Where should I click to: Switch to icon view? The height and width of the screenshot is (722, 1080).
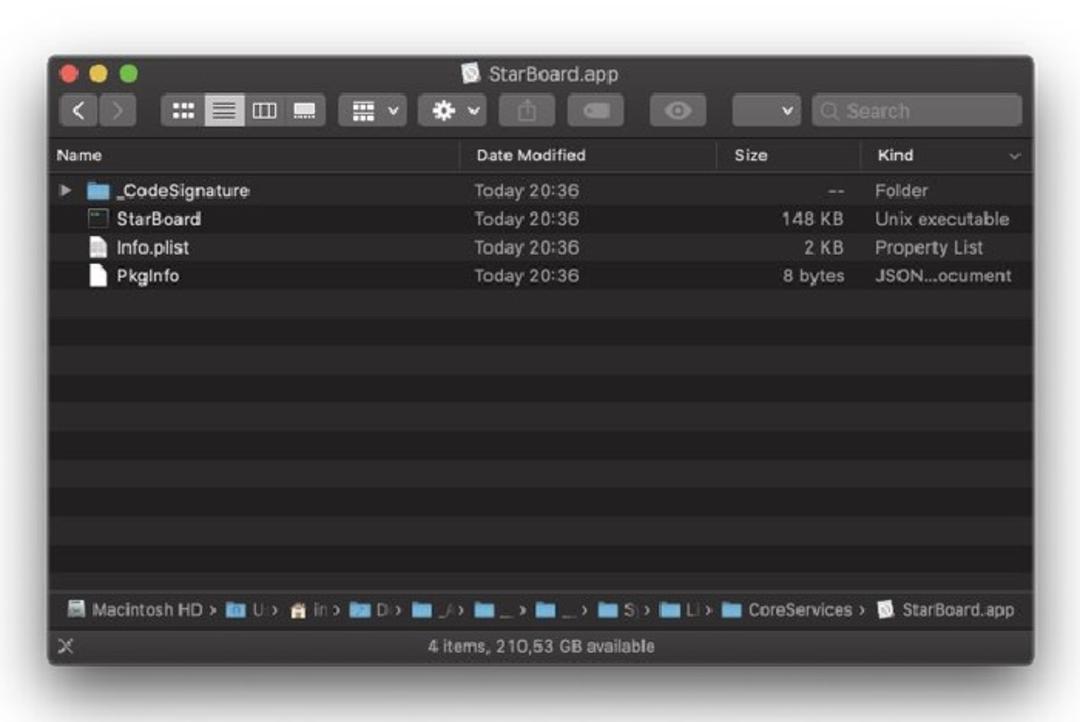click(x=183, y=111)
